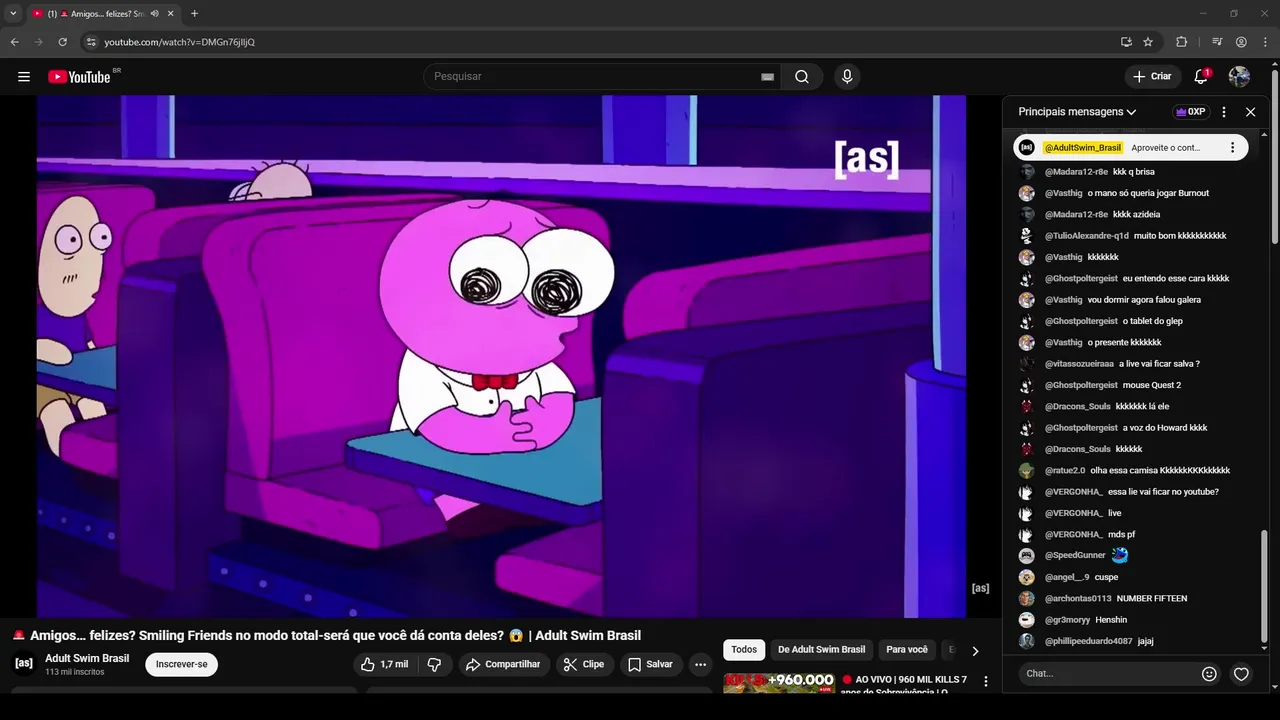Click the search magnifier button
This screenshot has height=720, width=1280.
click(x=802, y=77)
